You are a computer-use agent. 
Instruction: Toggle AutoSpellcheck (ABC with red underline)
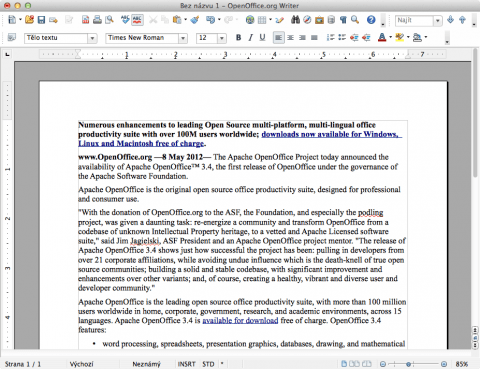137,20
